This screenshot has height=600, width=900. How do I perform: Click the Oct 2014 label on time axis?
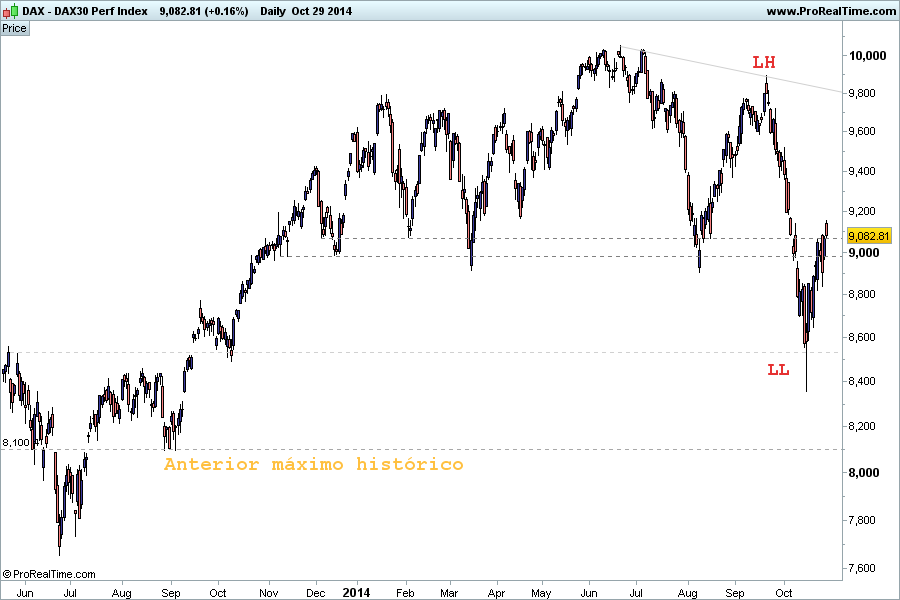point(783,593)
